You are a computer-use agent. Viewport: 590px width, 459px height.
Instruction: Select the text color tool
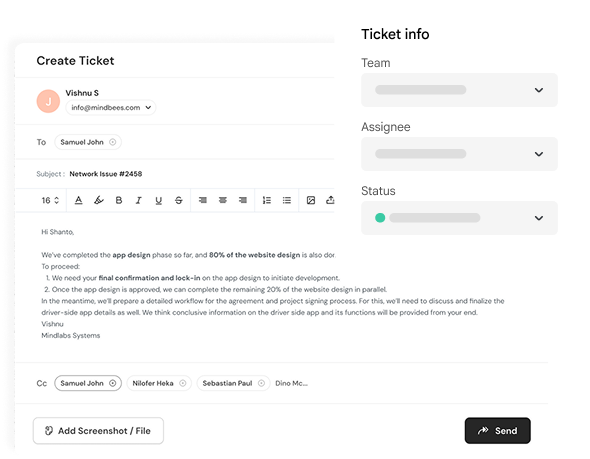pyautogui.click(x=78, y=200)
